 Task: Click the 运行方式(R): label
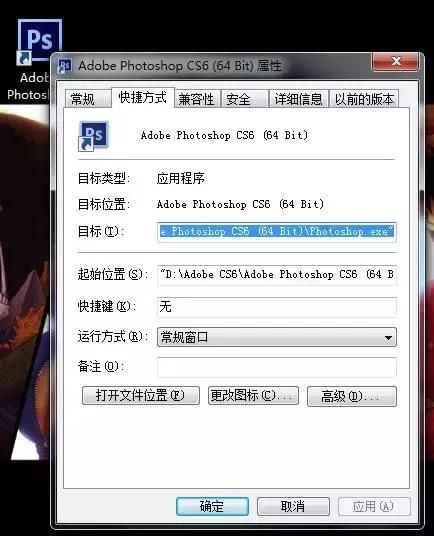tap(112, 337)
